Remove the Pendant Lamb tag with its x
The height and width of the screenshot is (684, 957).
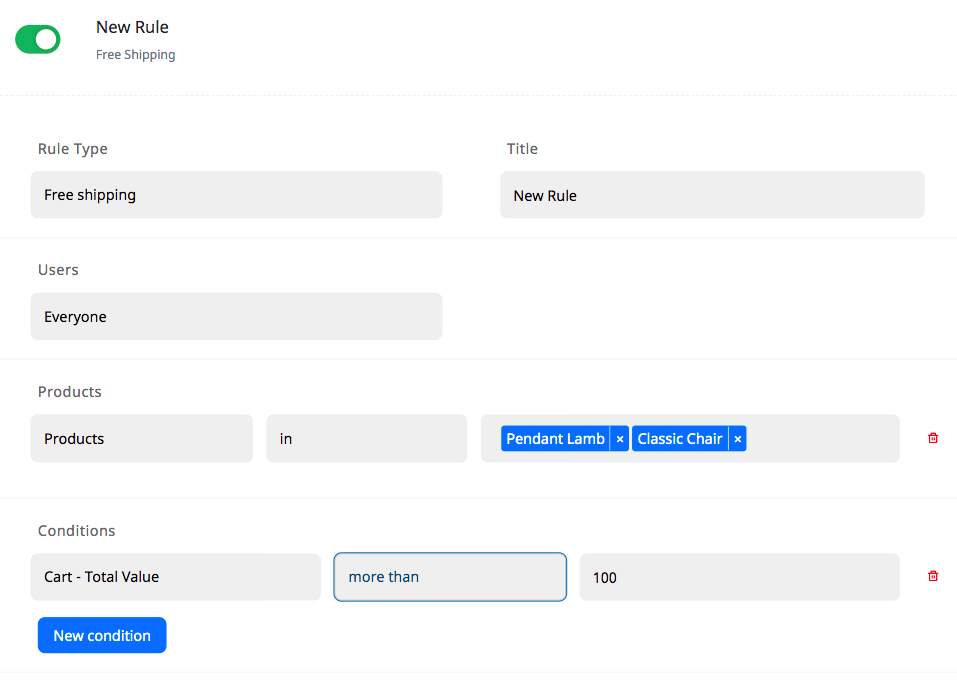(620, 439)
